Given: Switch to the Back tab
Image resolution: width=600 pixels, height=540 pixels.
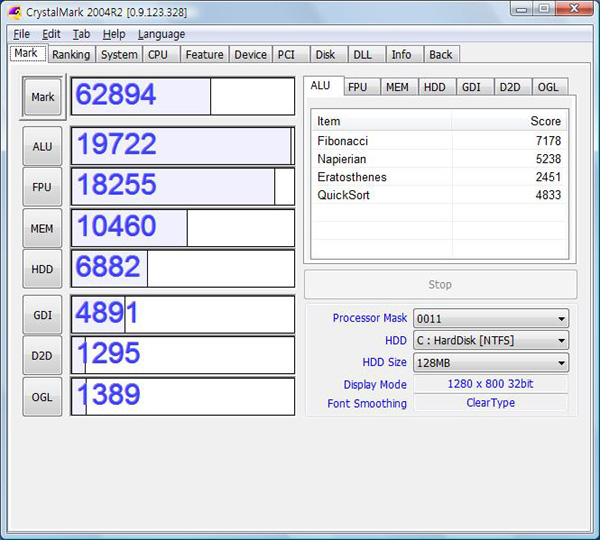Looking at the screenshot, I should coord(442,55).
